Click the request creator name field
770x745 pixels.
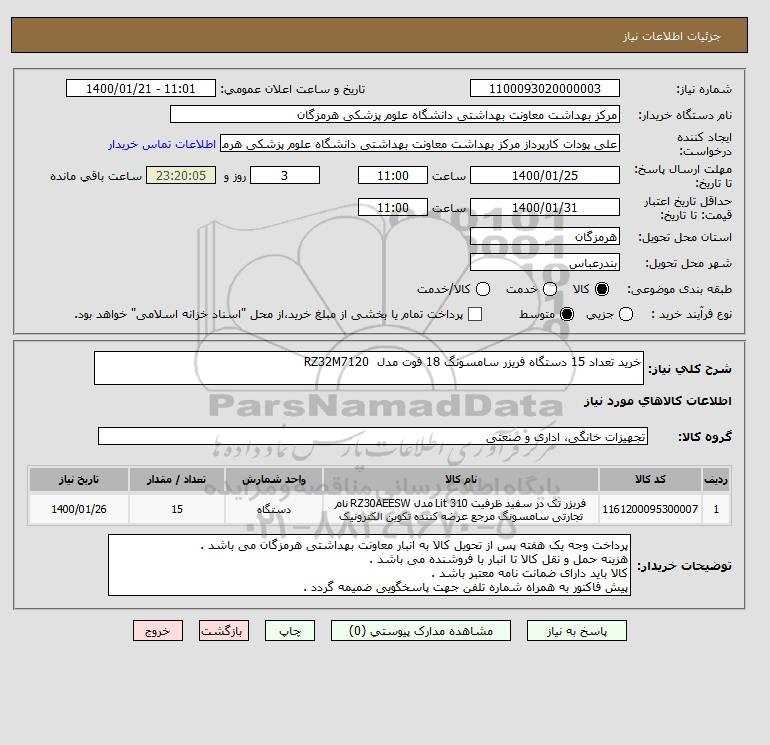420,144
